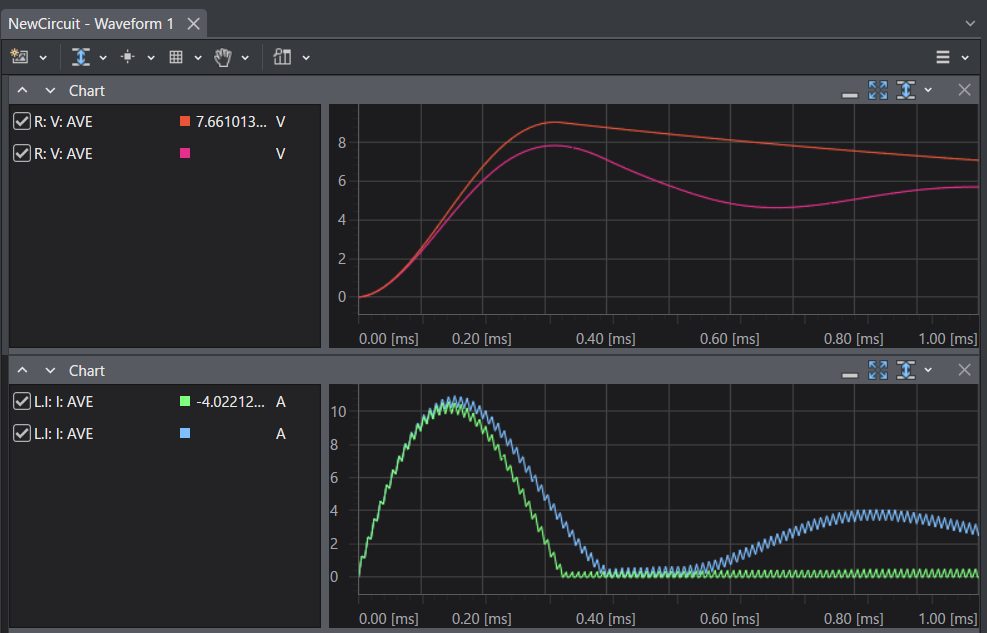Close the NewCircuit - Waveform 1 tab
The width and height of the screenshot is (987, 633).
click(x=193, y=24)
